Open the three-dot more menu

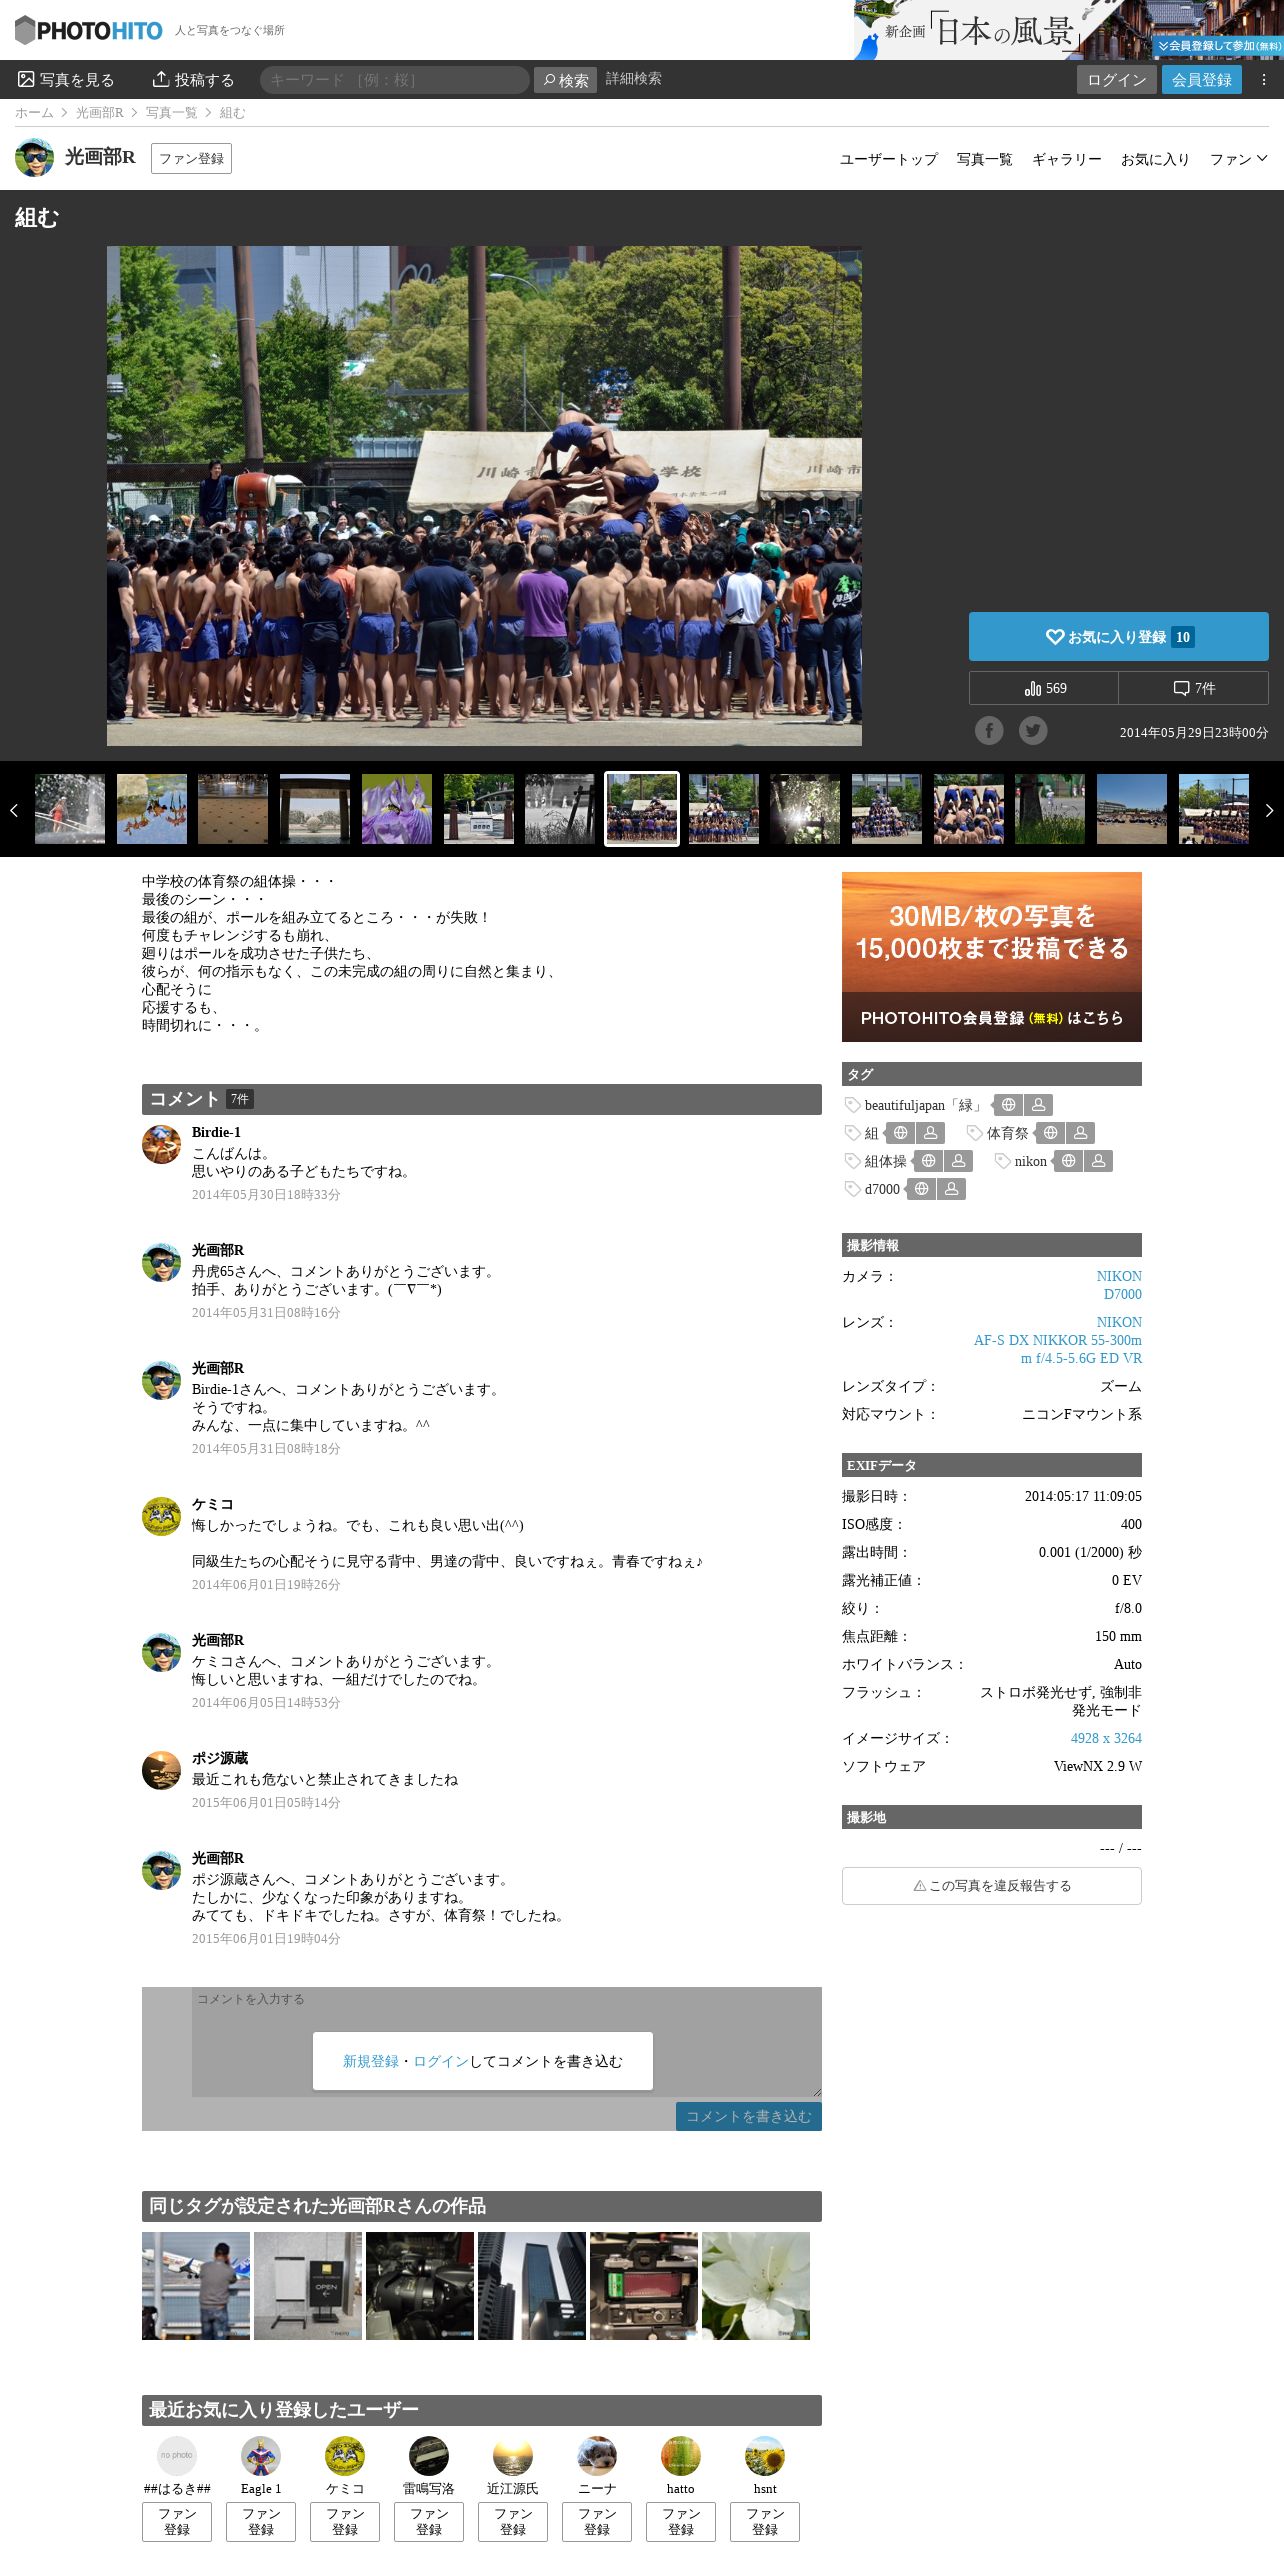click(x=1263, y=80)
